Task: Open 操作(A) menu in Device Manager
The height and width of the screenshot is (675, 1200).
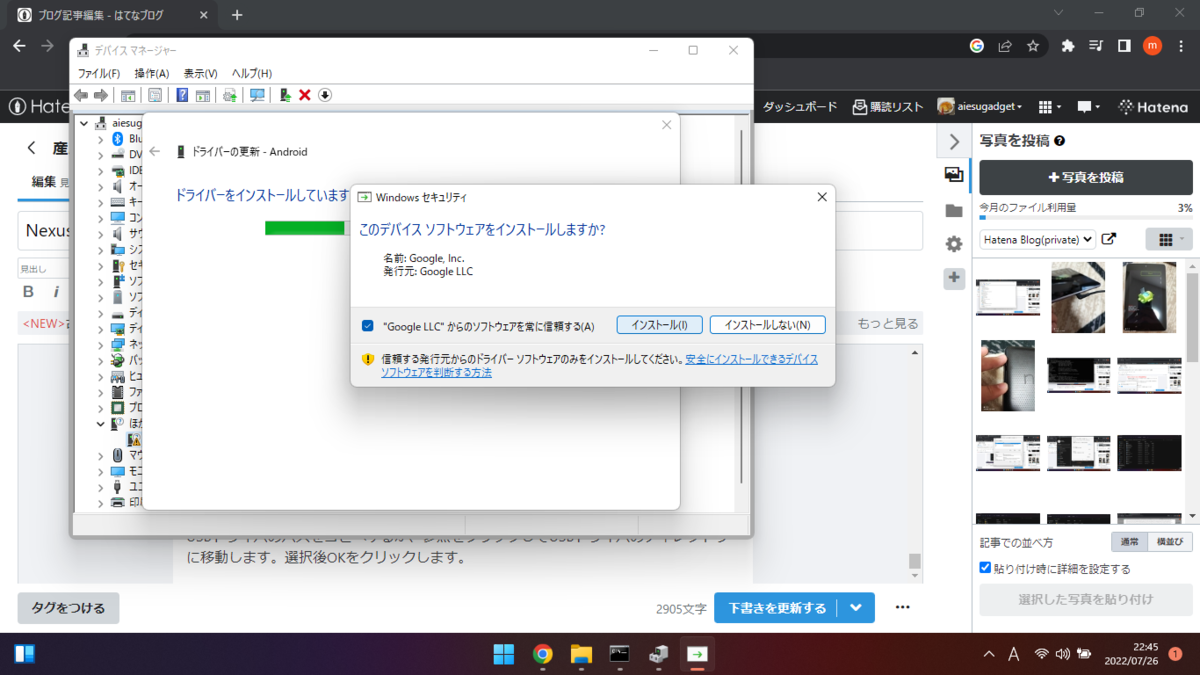Action: [152, 74]
